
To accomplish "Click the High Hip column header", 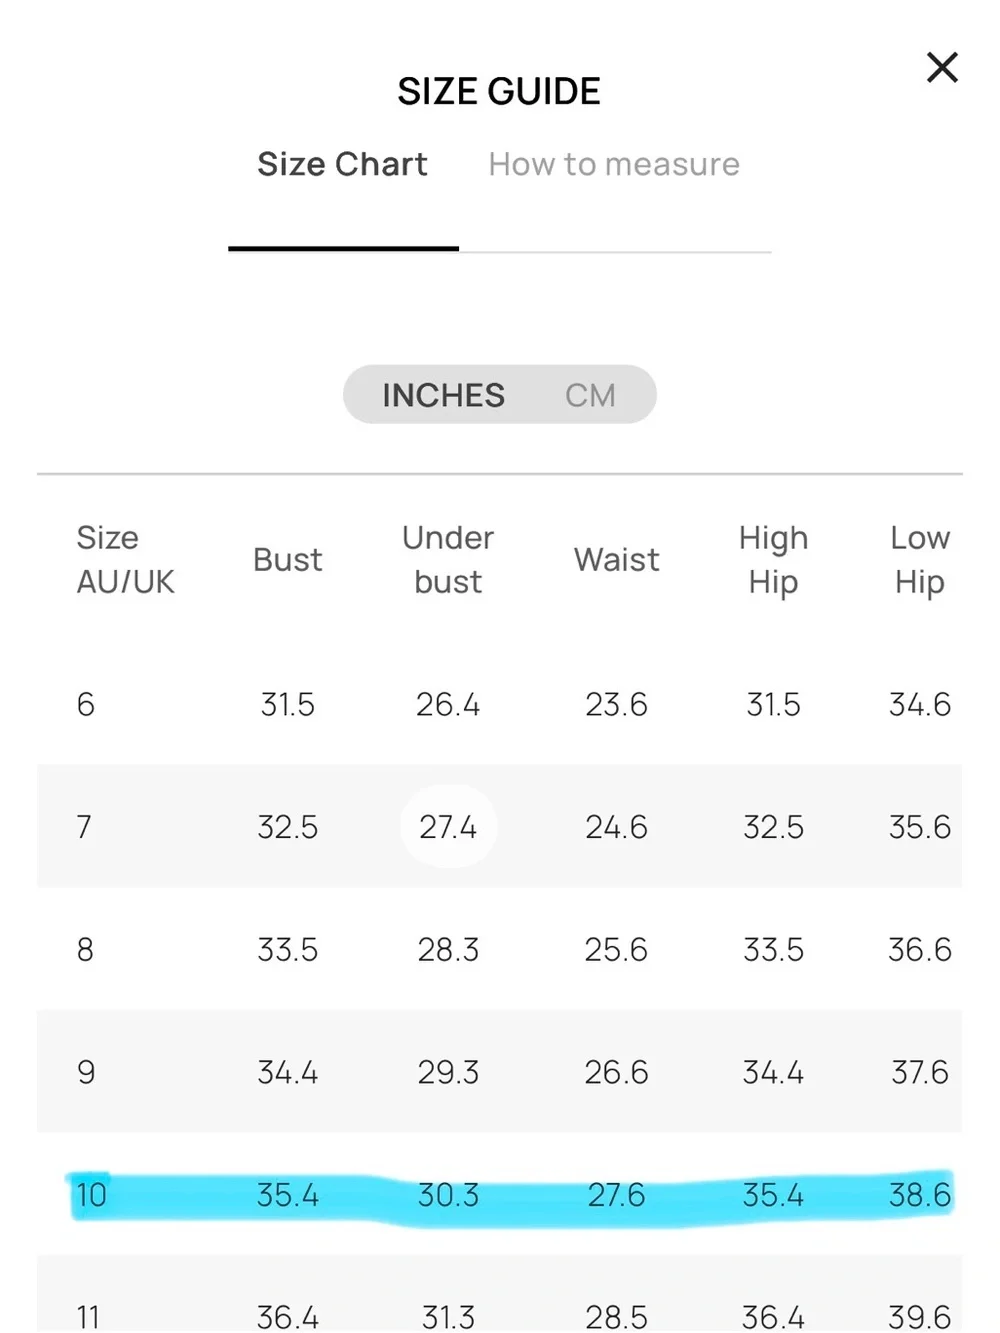I will coord(773,560).
